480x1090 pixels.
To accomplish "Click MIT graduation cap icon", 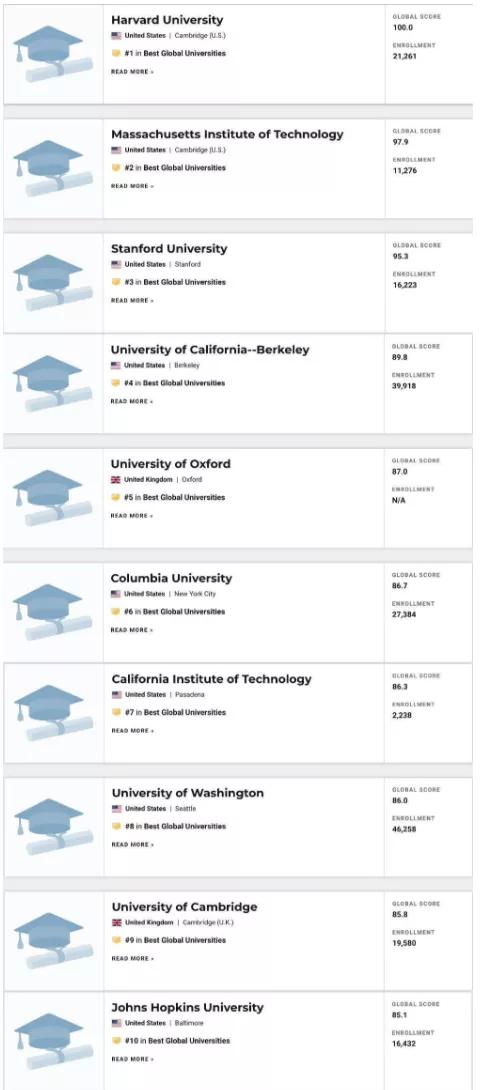I will pos(53,169).
